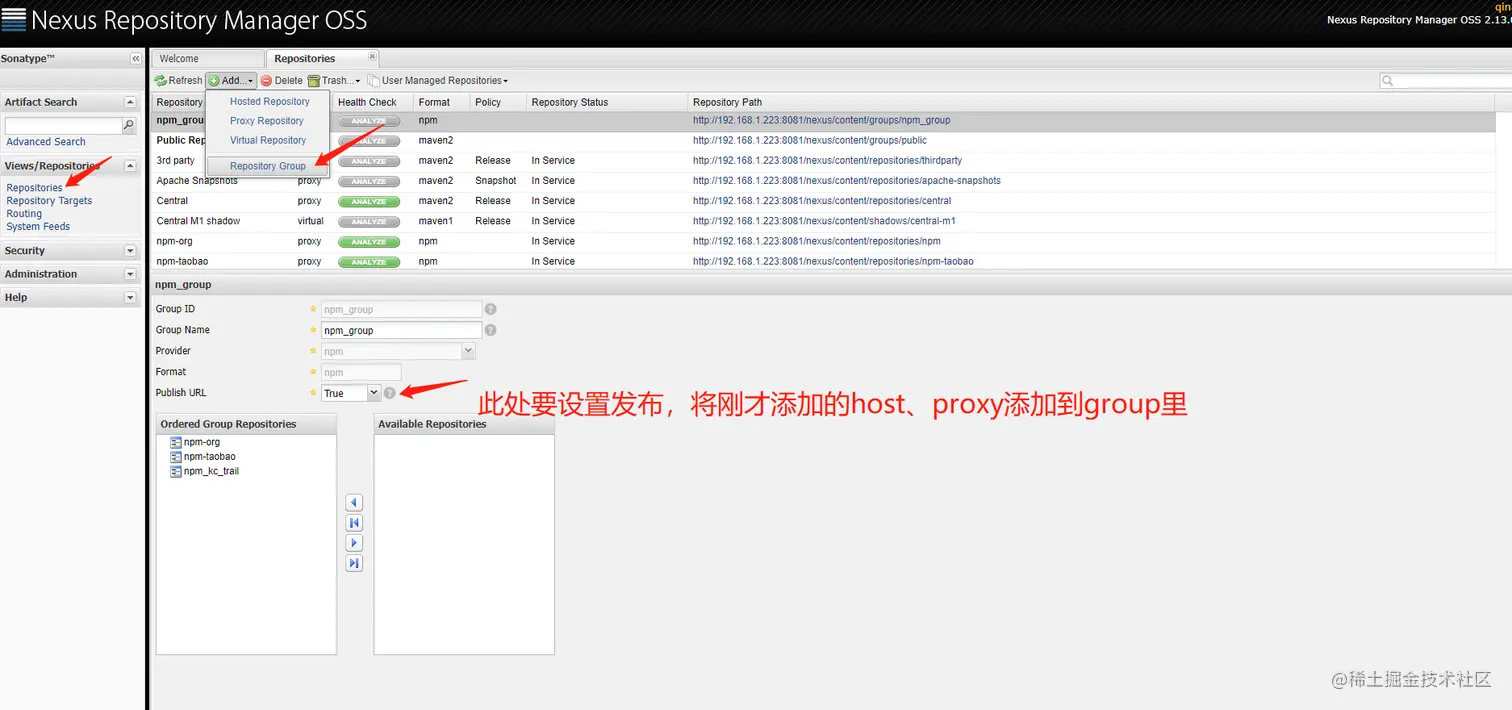Collapse the Artifact Search panel
Screen dimensions: 1512x710
130,102
